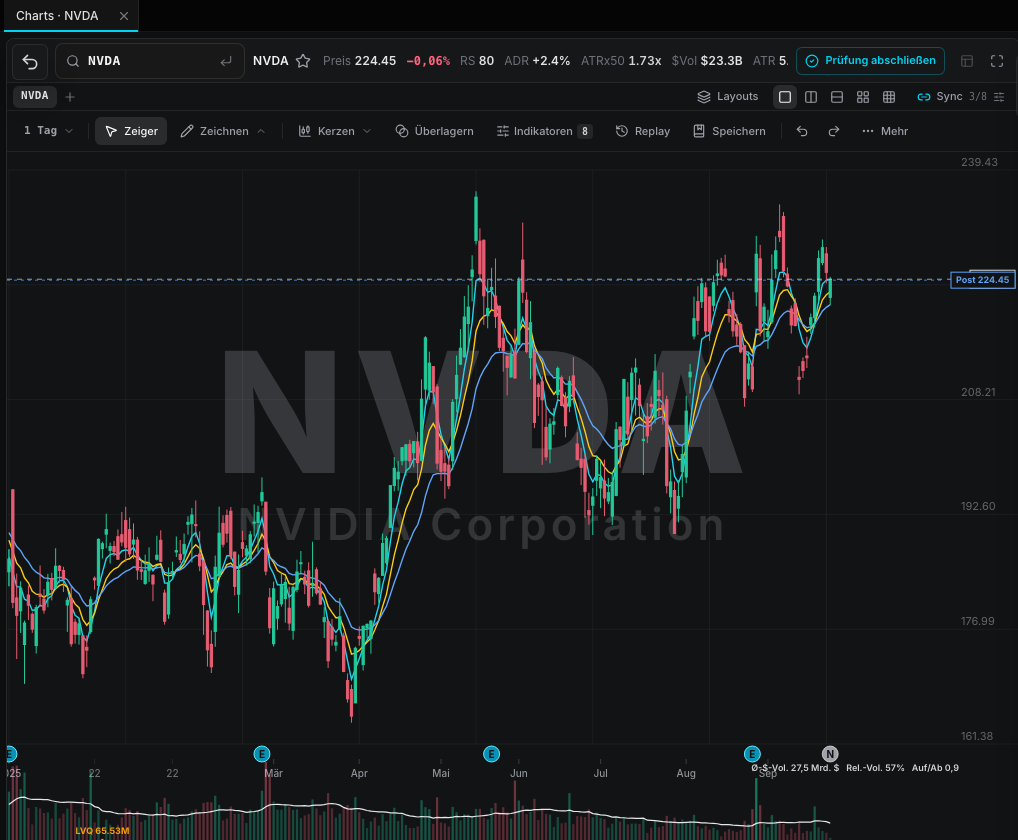Click the Preis 224.45 value

(360, 61)
